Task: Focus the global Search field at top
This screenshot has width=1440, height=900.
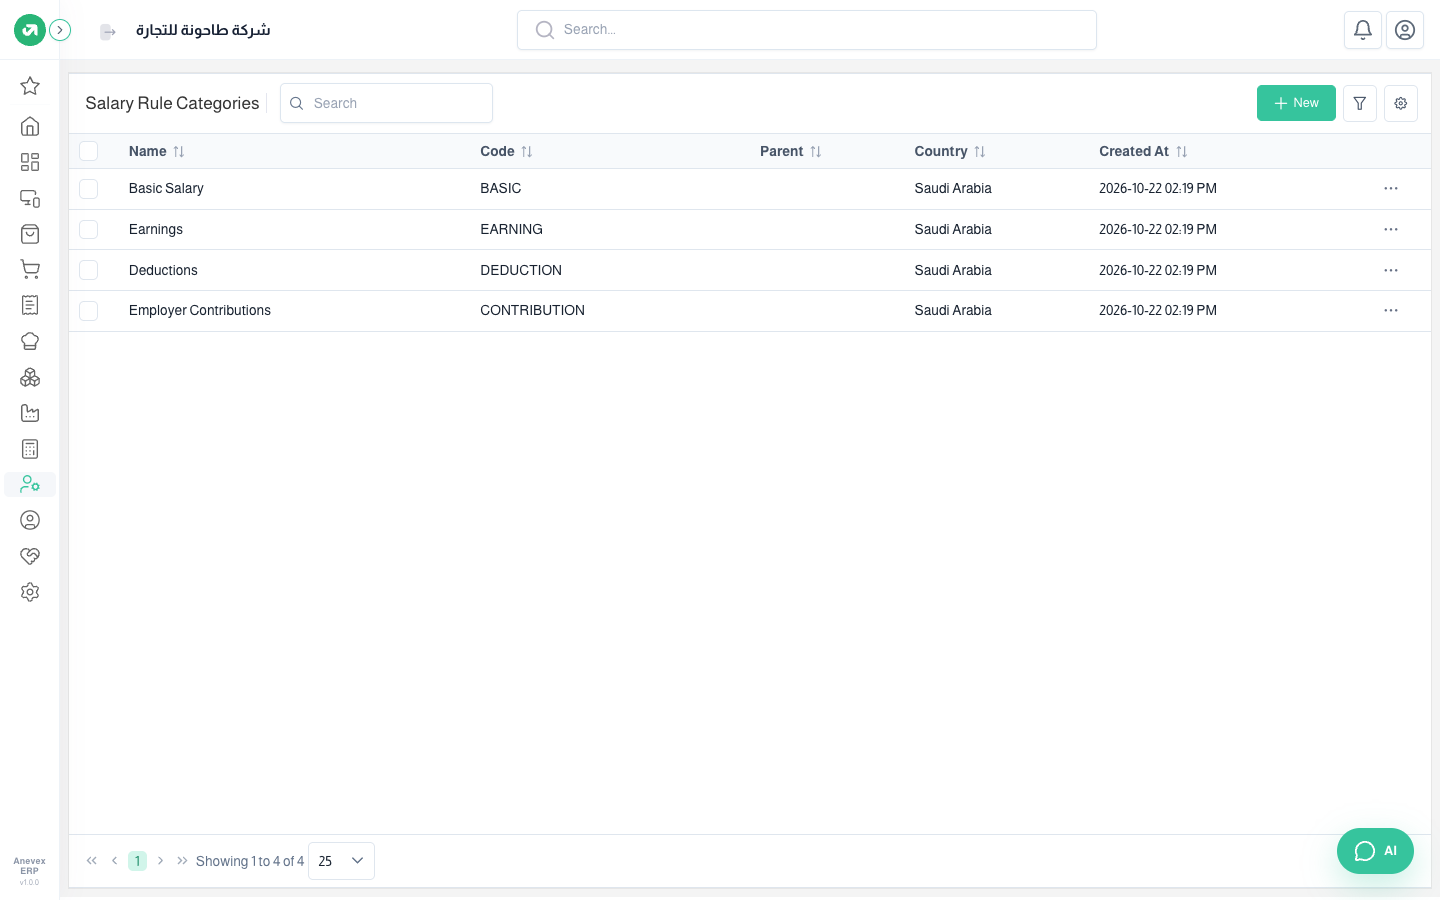Action: (807, 30)
